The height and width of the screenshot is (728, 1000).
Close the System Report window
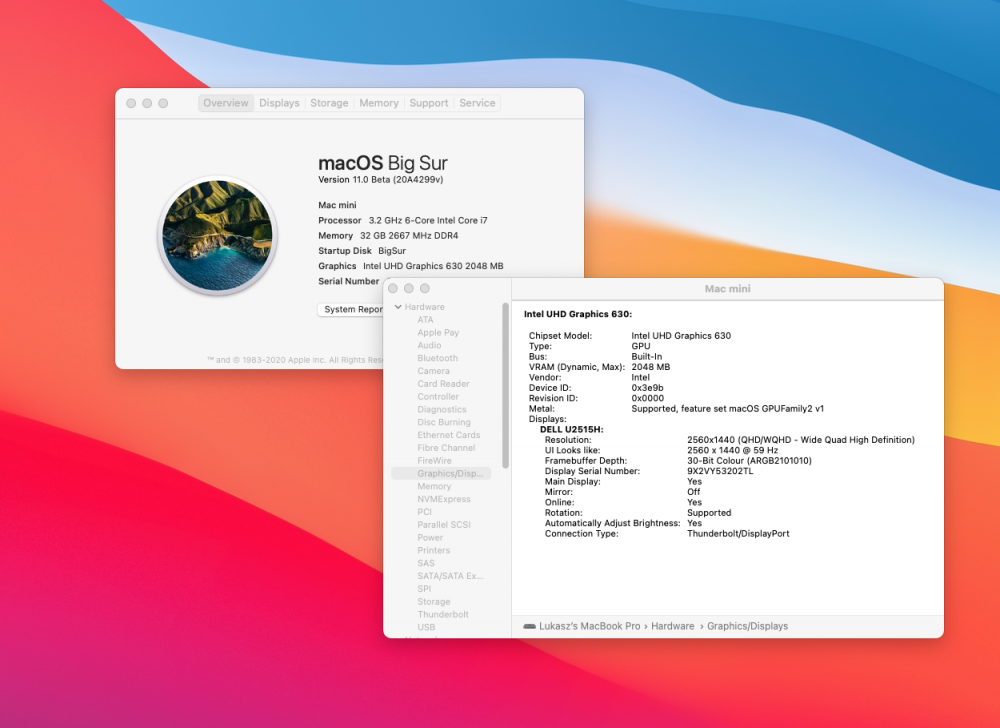(393, 289)
